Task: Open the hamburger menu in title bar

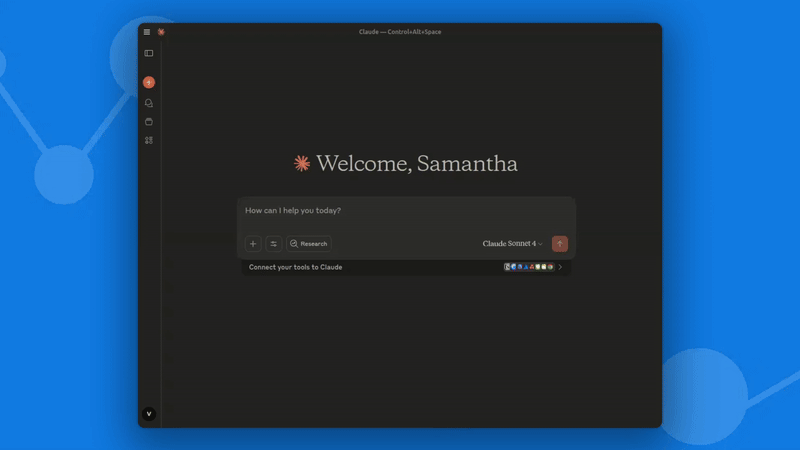Action: (147, 32)
